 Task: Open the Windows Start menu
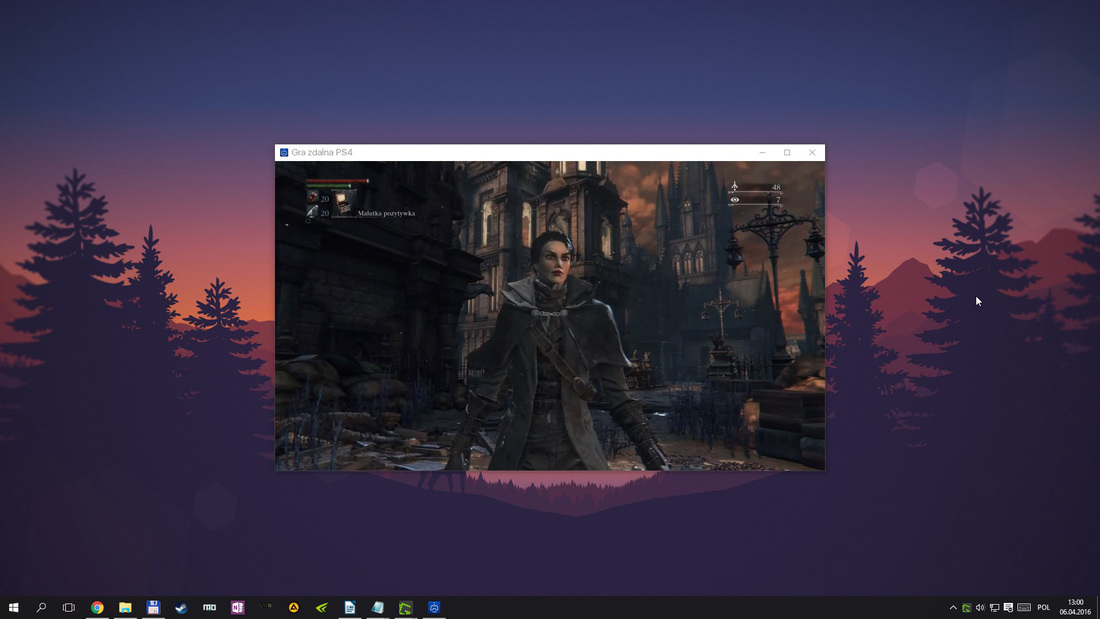(x=13, y=608)
